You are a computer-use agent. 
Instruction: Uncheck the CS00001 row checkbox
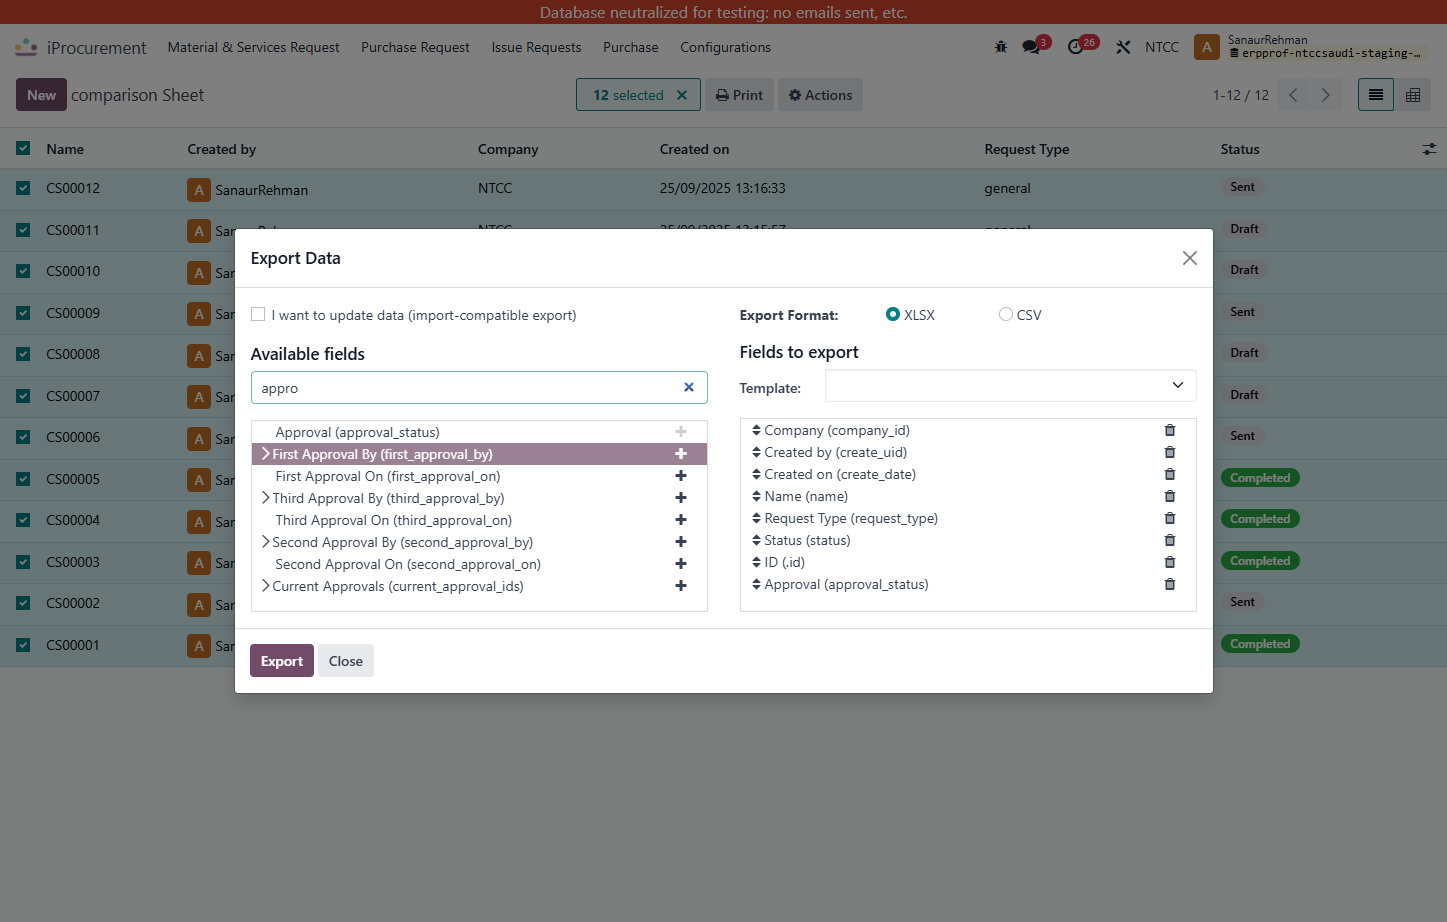click(x=23, y=645)
